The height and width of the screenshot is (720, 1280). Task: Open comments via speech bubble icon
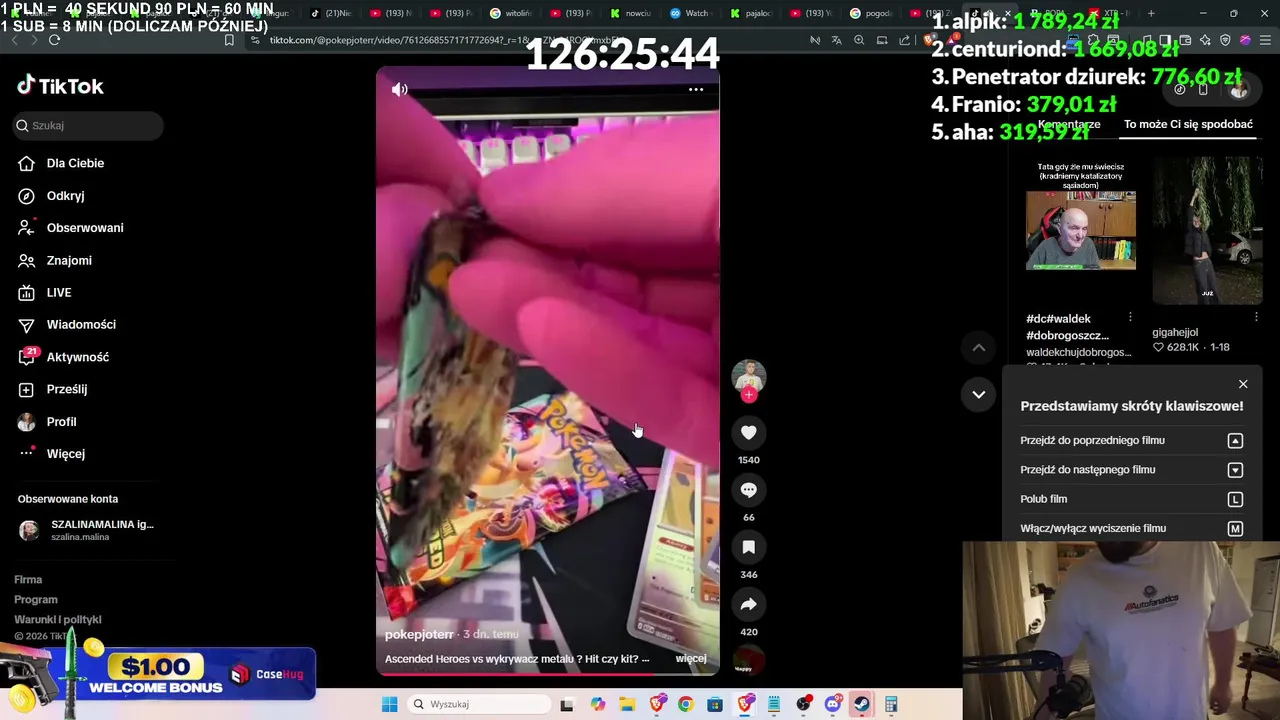749,490
